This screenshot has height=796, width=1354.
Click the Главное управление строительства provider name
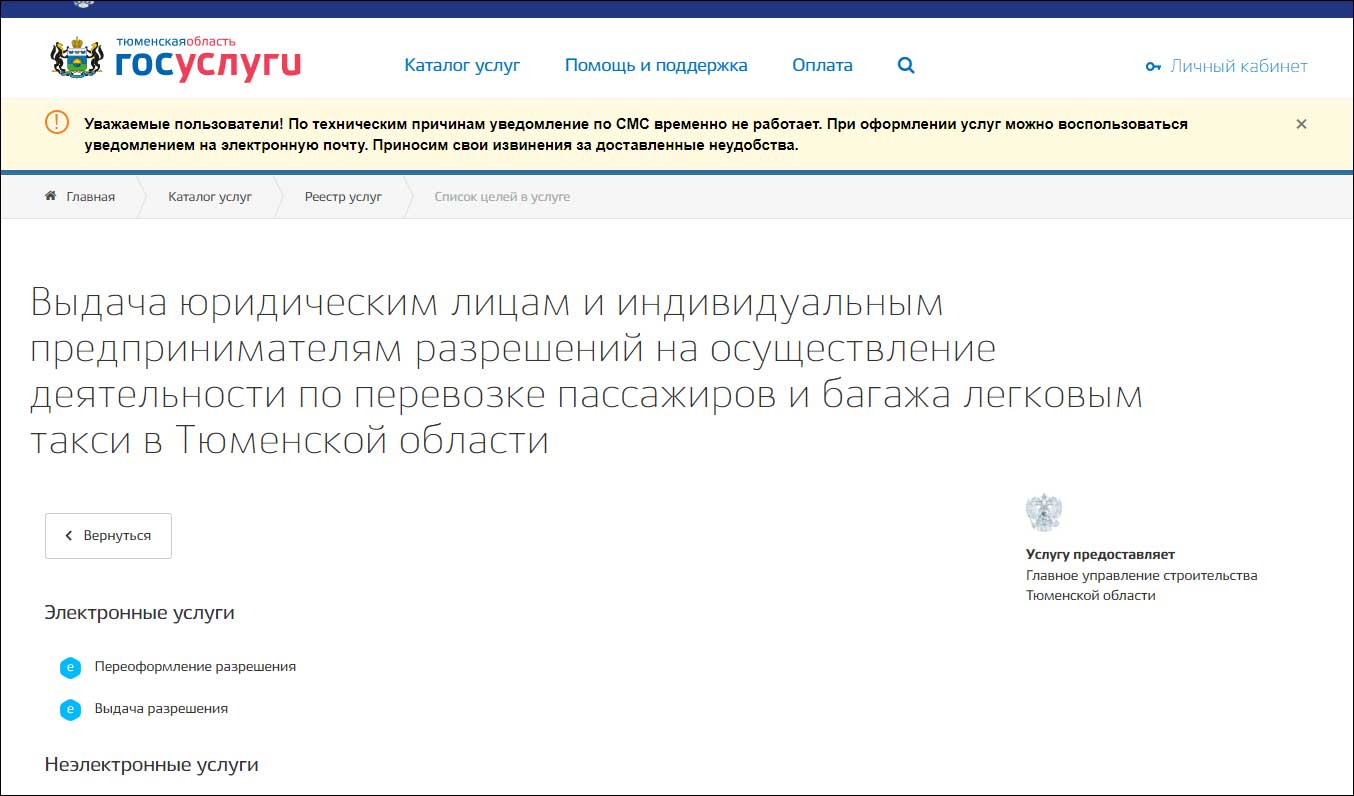coord(1141,575)
